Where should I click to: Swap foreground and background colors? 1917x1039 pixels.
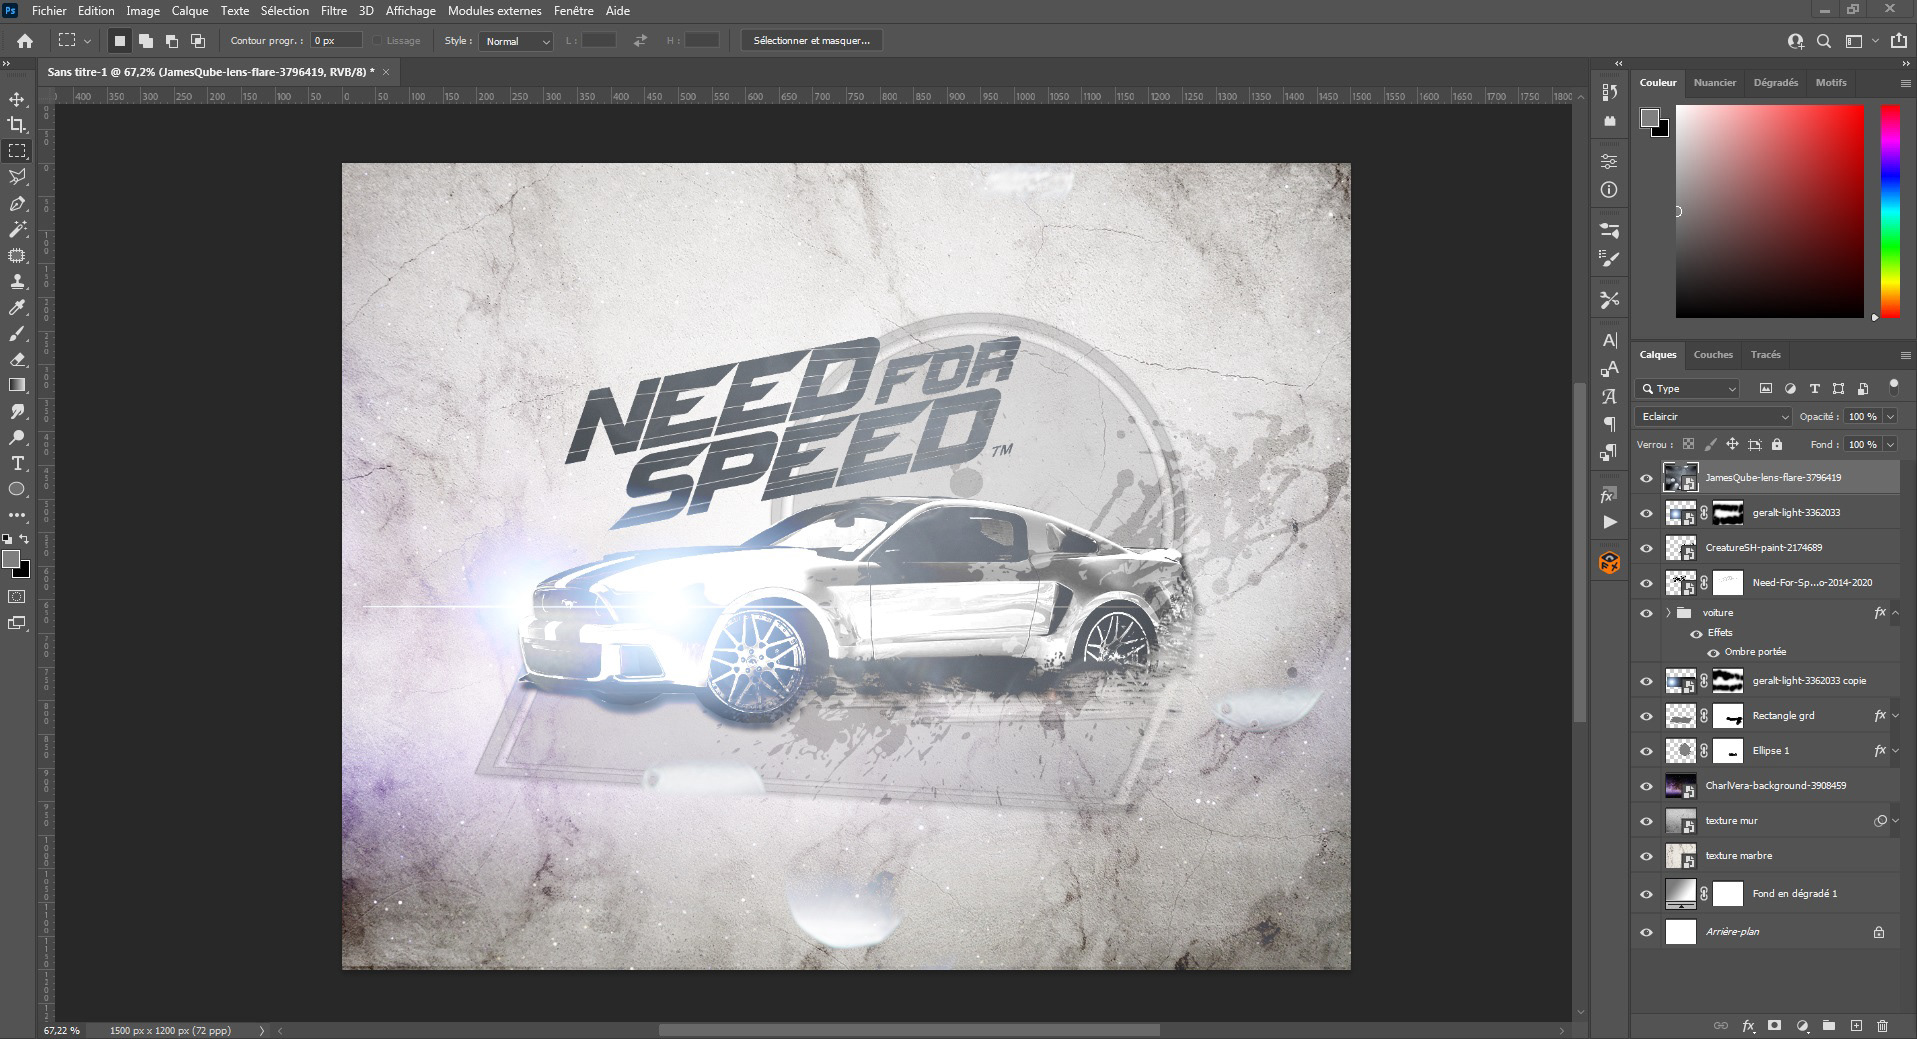click(25, 539)
